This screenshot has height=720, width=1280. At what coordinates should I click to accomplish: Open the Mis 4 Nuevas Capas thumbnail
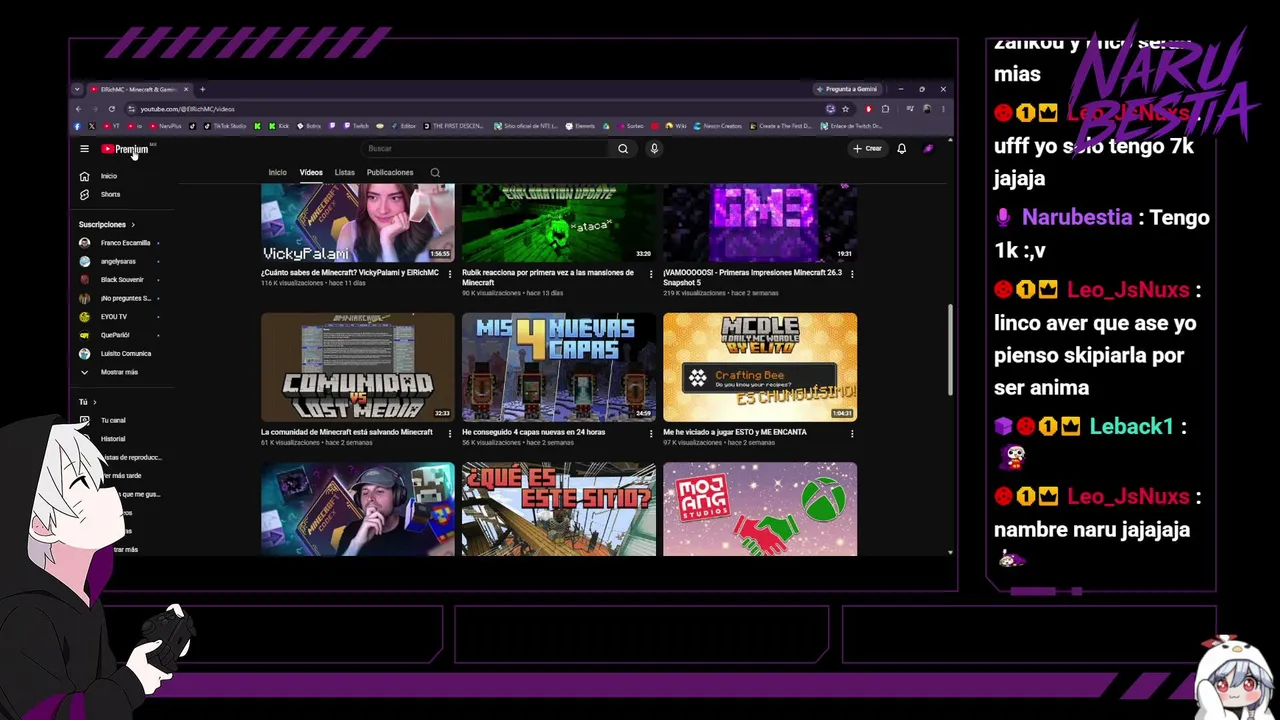[x=559, y=367]
